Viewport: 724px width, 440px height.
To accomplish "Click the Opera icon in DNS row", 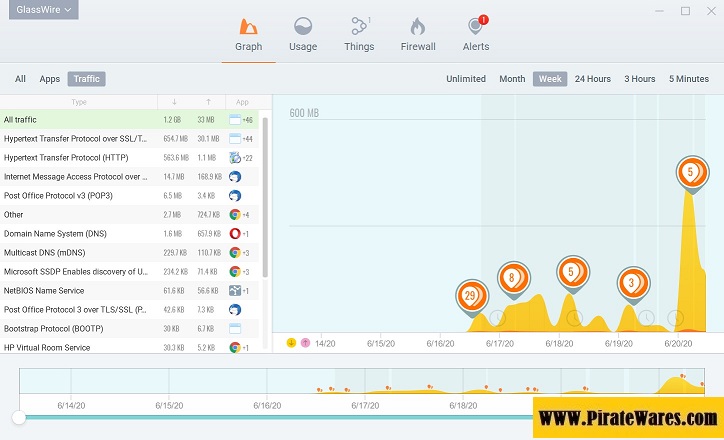I will click(235, 233).
